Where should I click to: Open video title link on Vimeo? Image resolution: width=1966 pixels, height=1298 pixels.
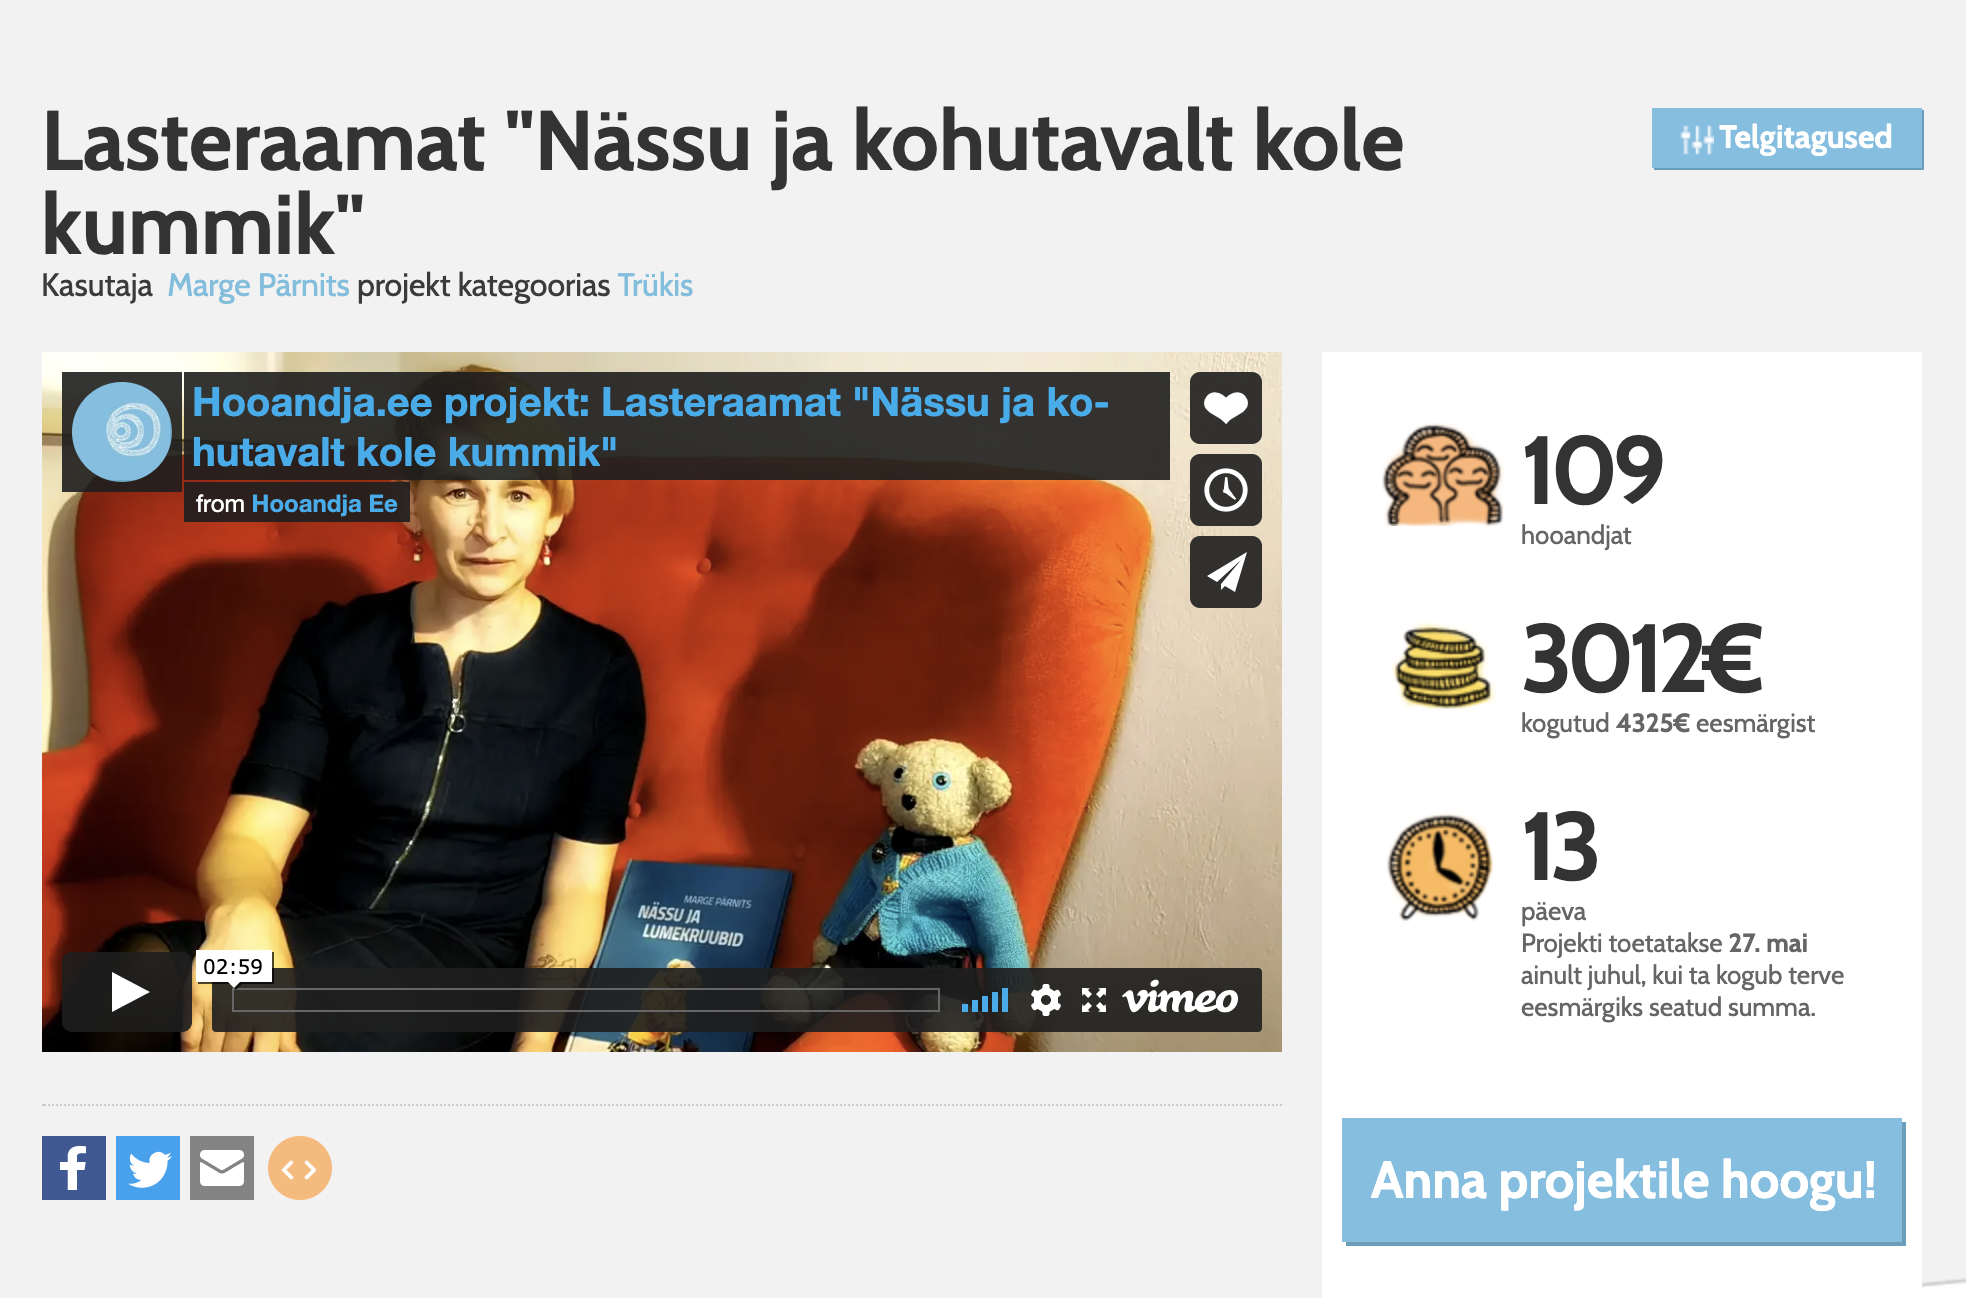point(650,427)
